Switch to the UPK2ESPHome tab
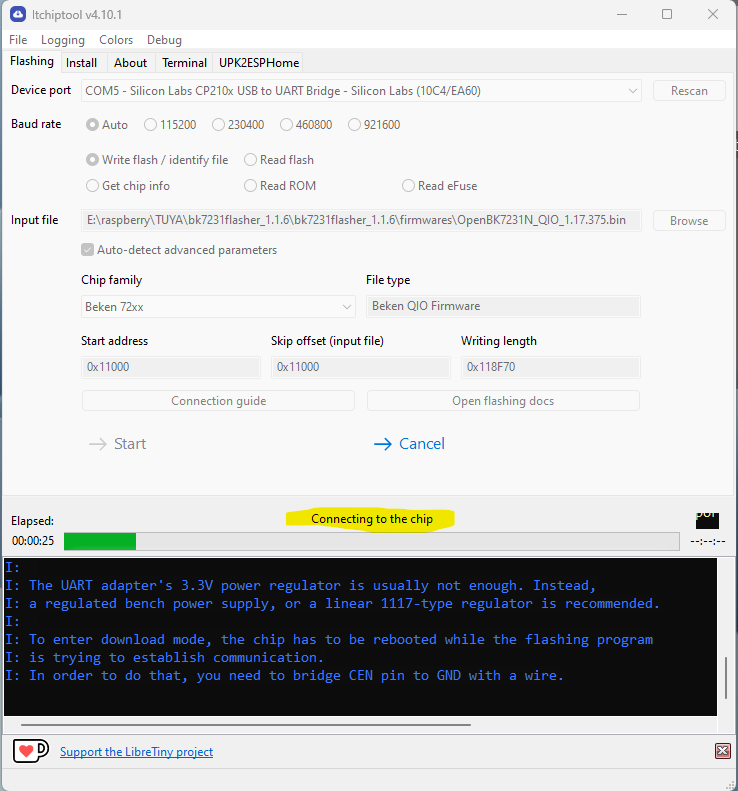 (x=259, y=63)
